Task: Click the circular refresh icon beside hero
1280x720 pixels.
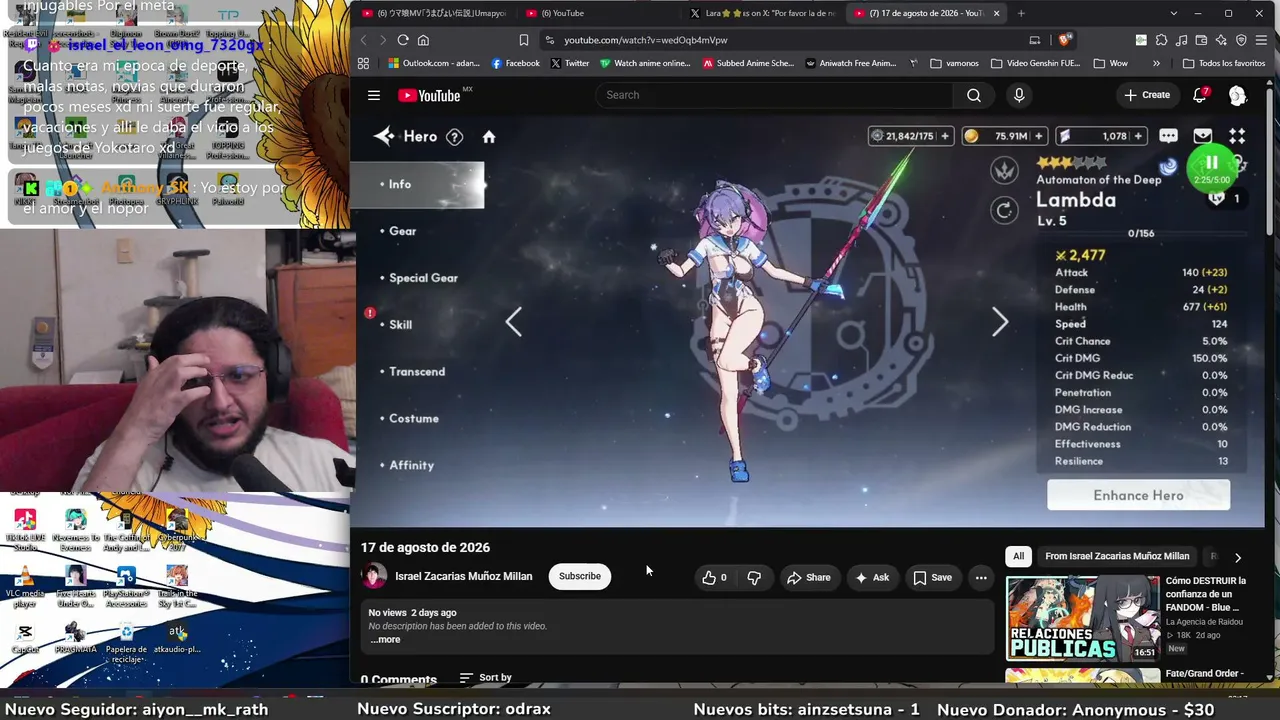Action: [x=1004, y=210]
